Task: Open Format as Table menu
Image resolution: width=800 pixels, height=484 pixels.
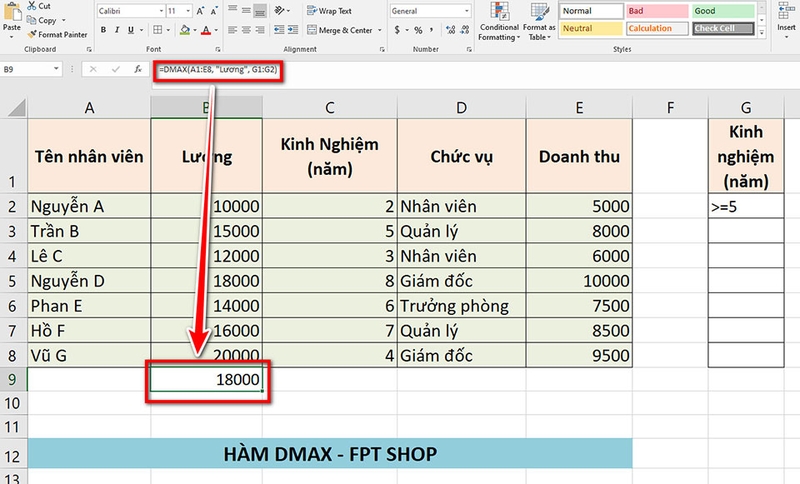Action: coord(539,21)
